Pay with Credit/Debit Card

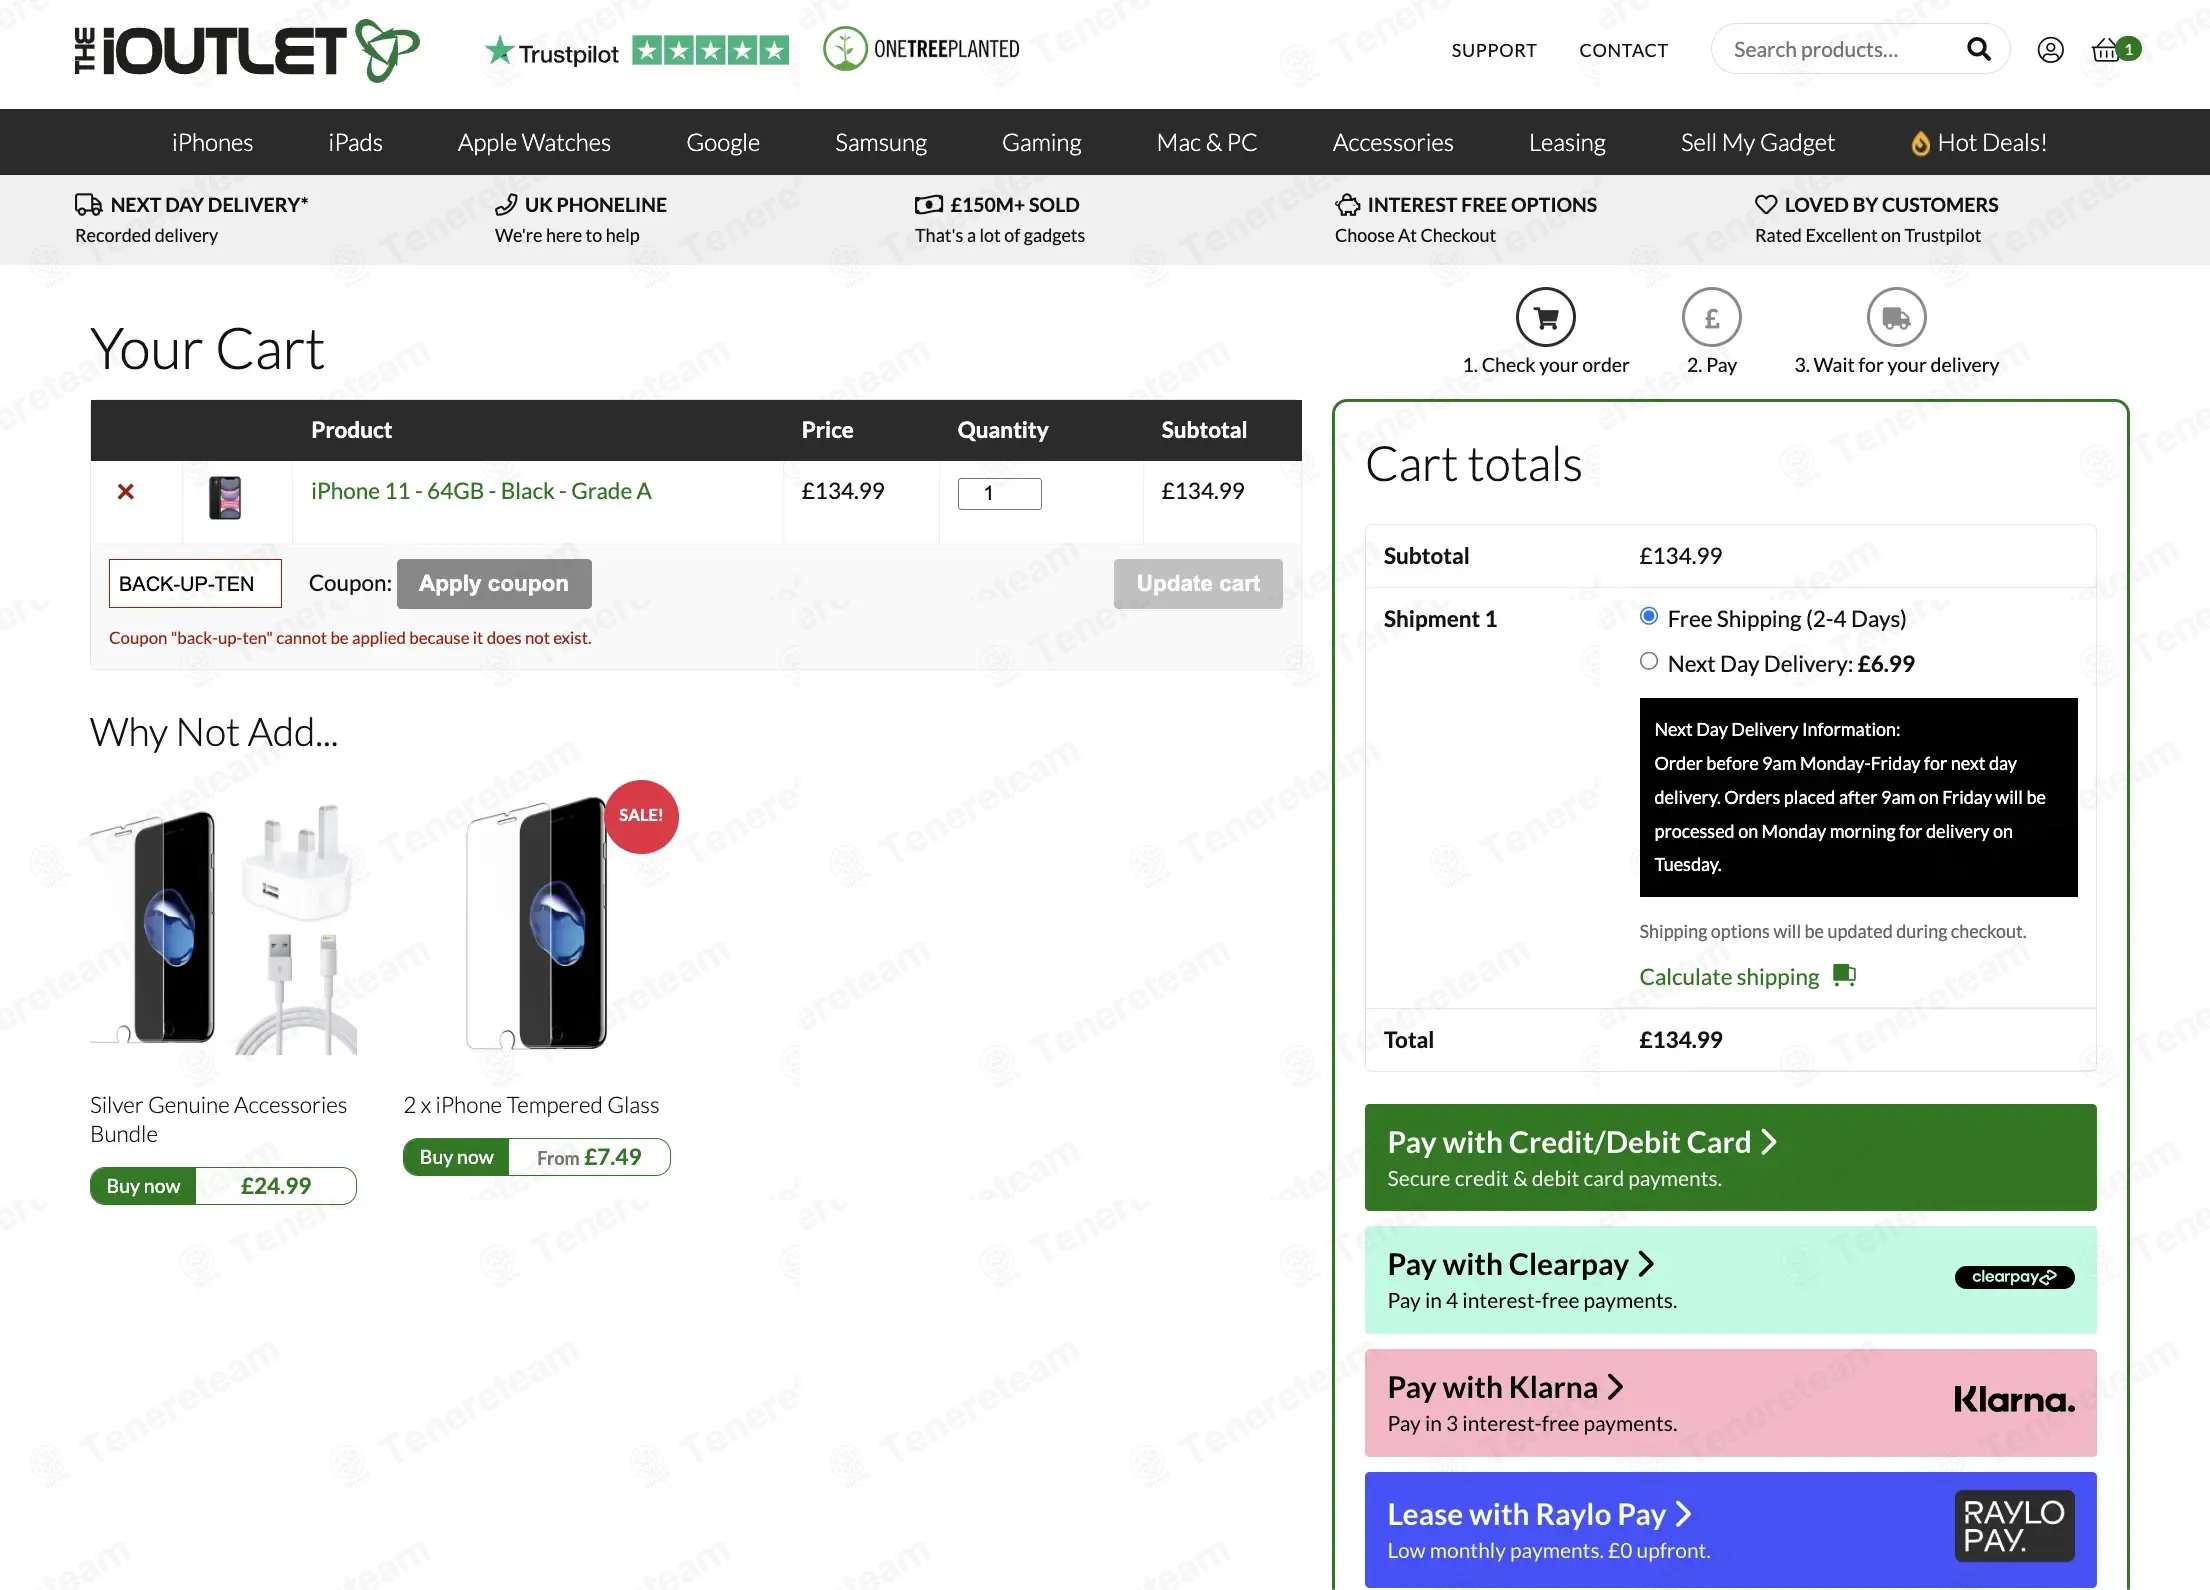(x=1730, y=1157)
